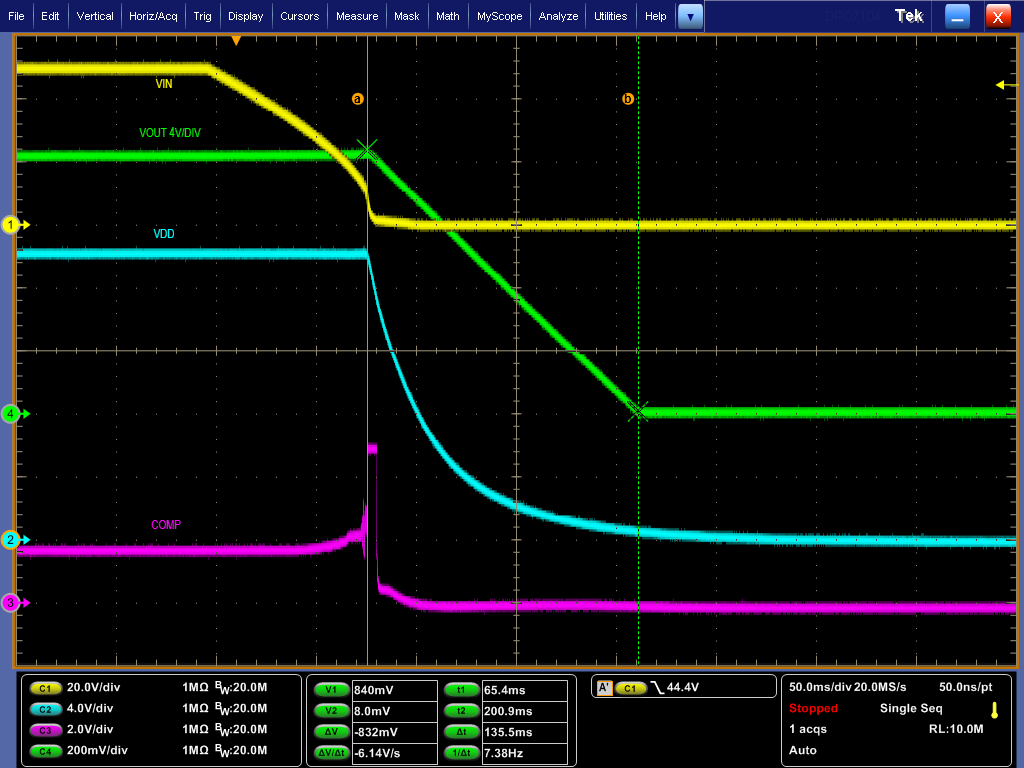The width and height of the screenshot is (1024, 768).
Task: Toggle channel 3 display via the C3 badge
Action: (x=44, y=730)
